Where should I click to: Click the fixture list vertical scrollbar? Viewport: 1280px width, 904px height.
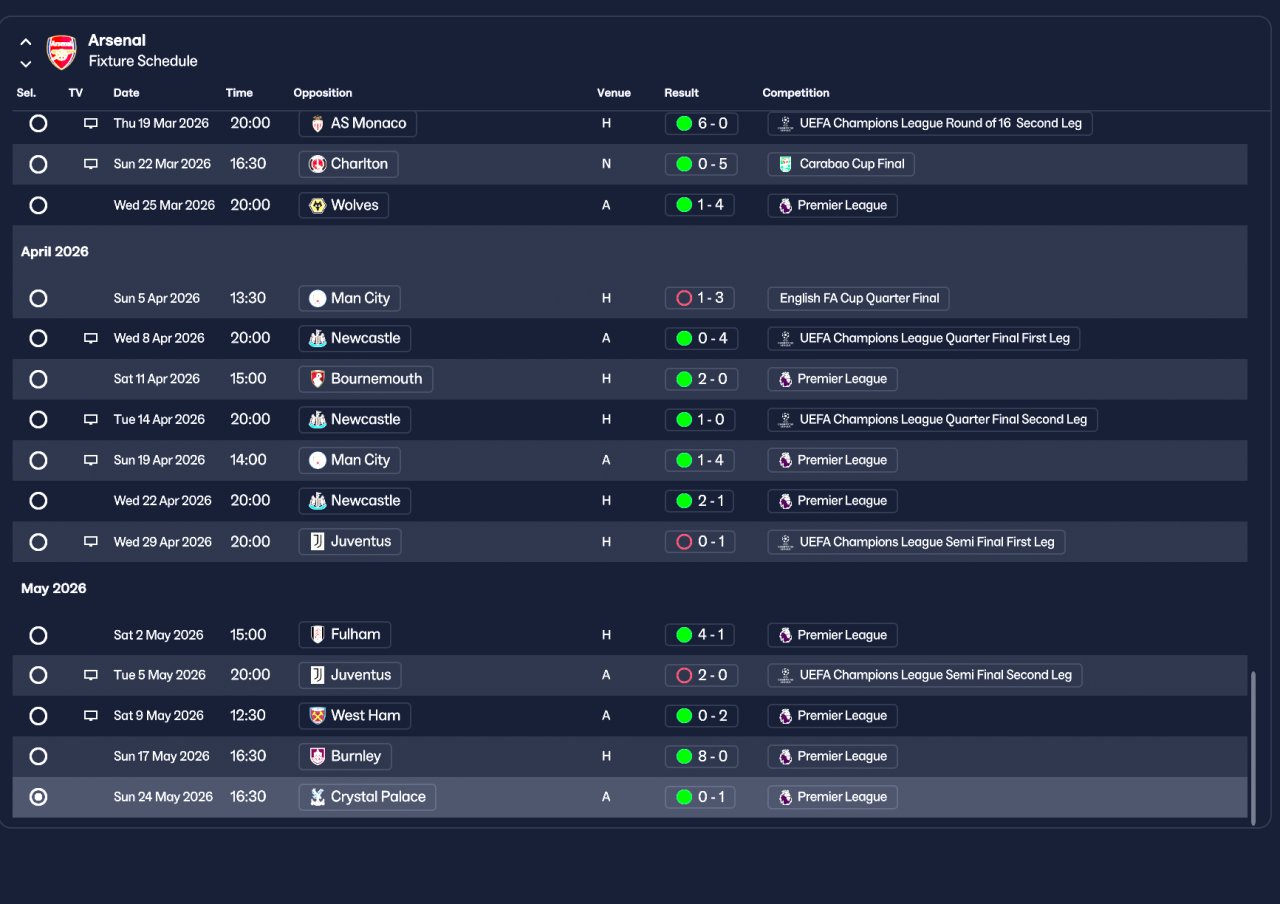point(1253,748)
